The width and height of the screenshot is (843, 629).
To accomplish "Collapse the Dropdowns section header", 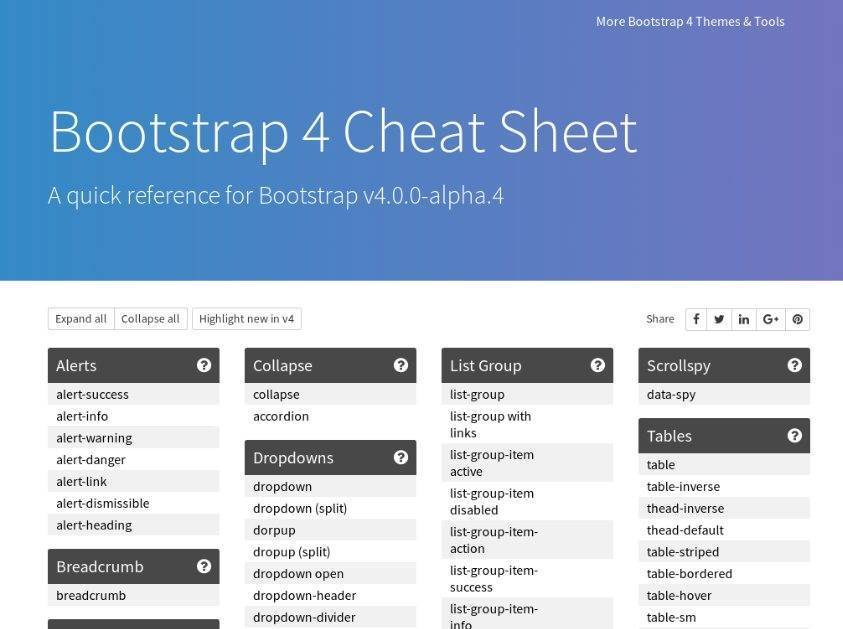I will 330,458.
